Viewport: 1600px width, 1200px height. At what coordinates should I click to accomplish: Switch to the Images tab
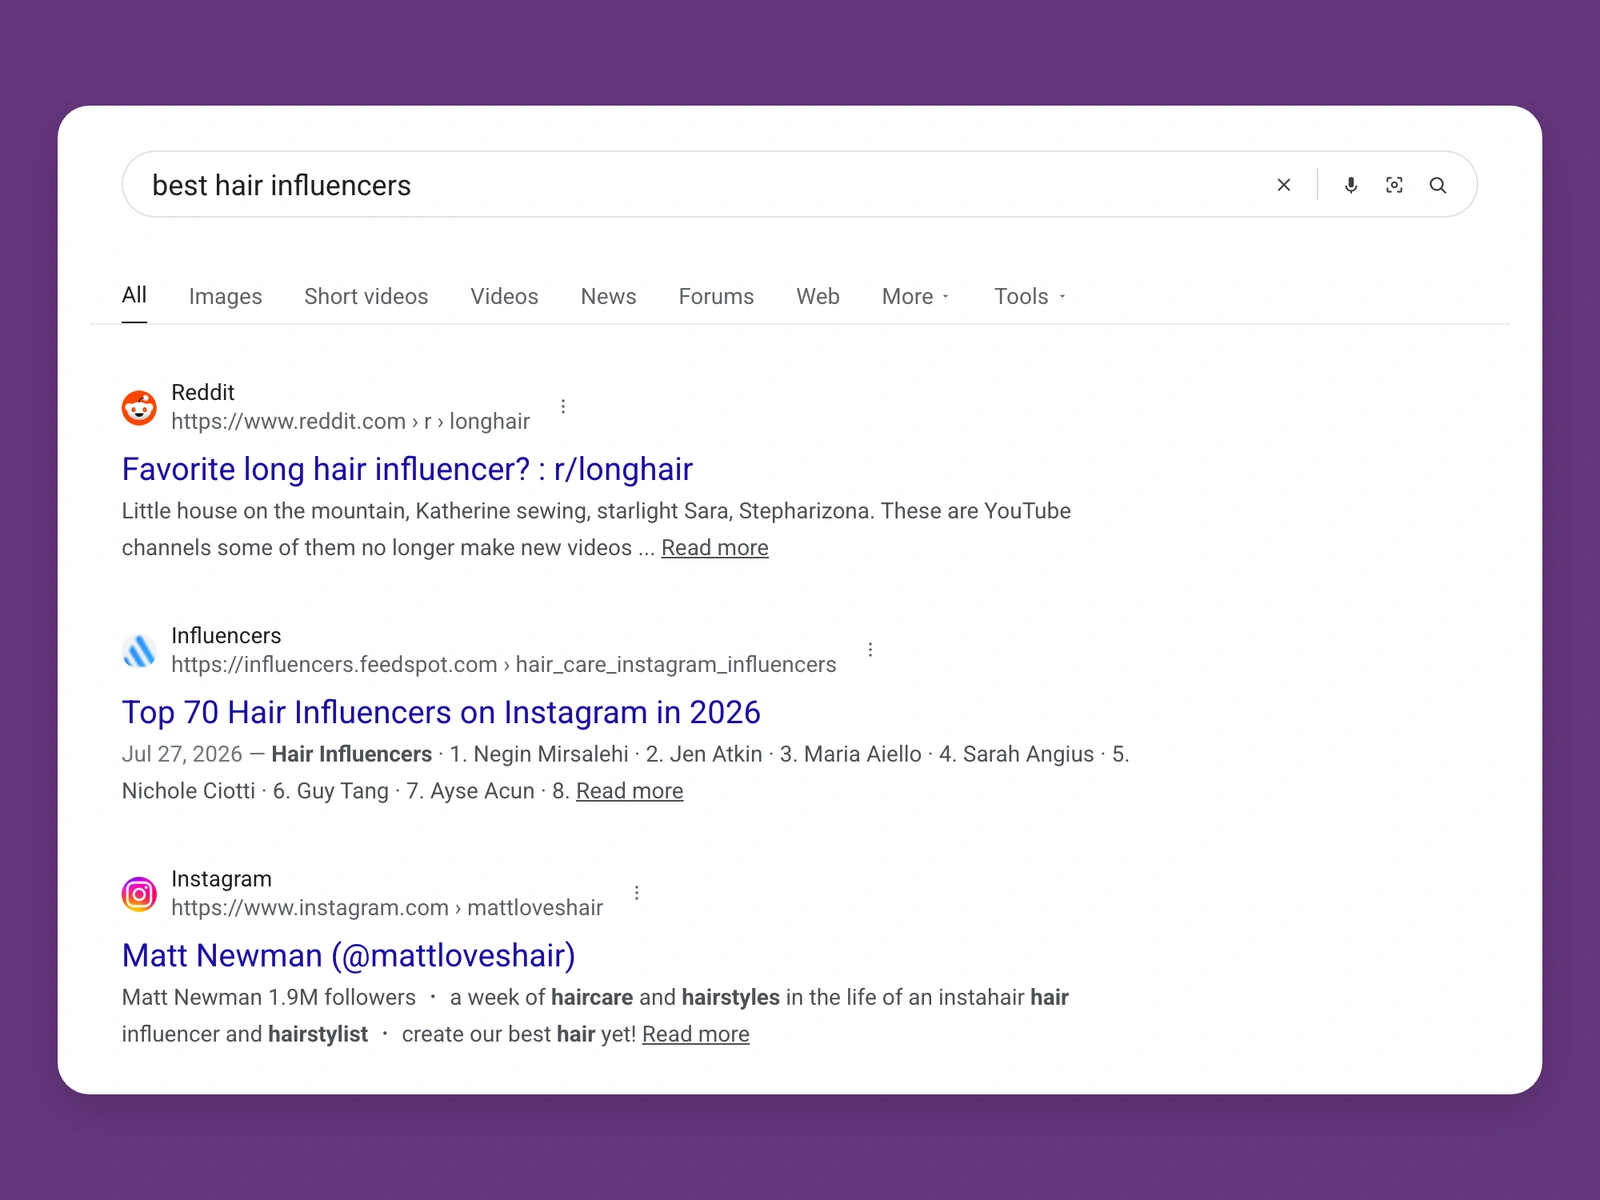(x=225, y=296)
